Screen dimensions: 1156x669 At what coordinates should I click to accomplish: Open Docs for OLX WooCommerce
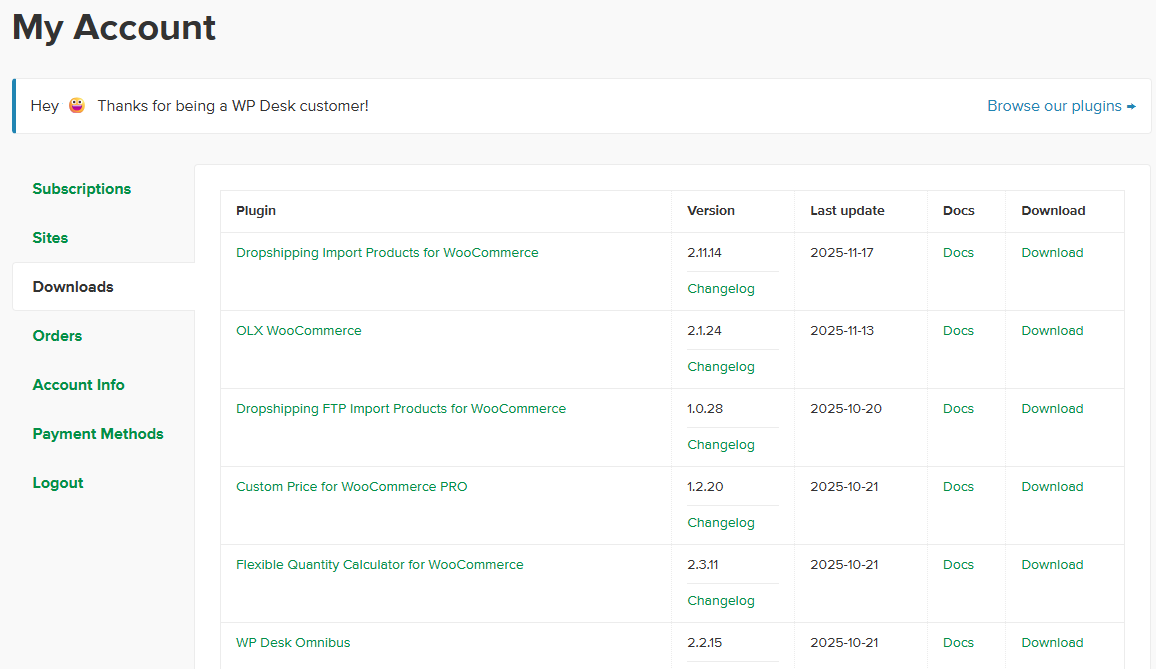coord(958,331)
